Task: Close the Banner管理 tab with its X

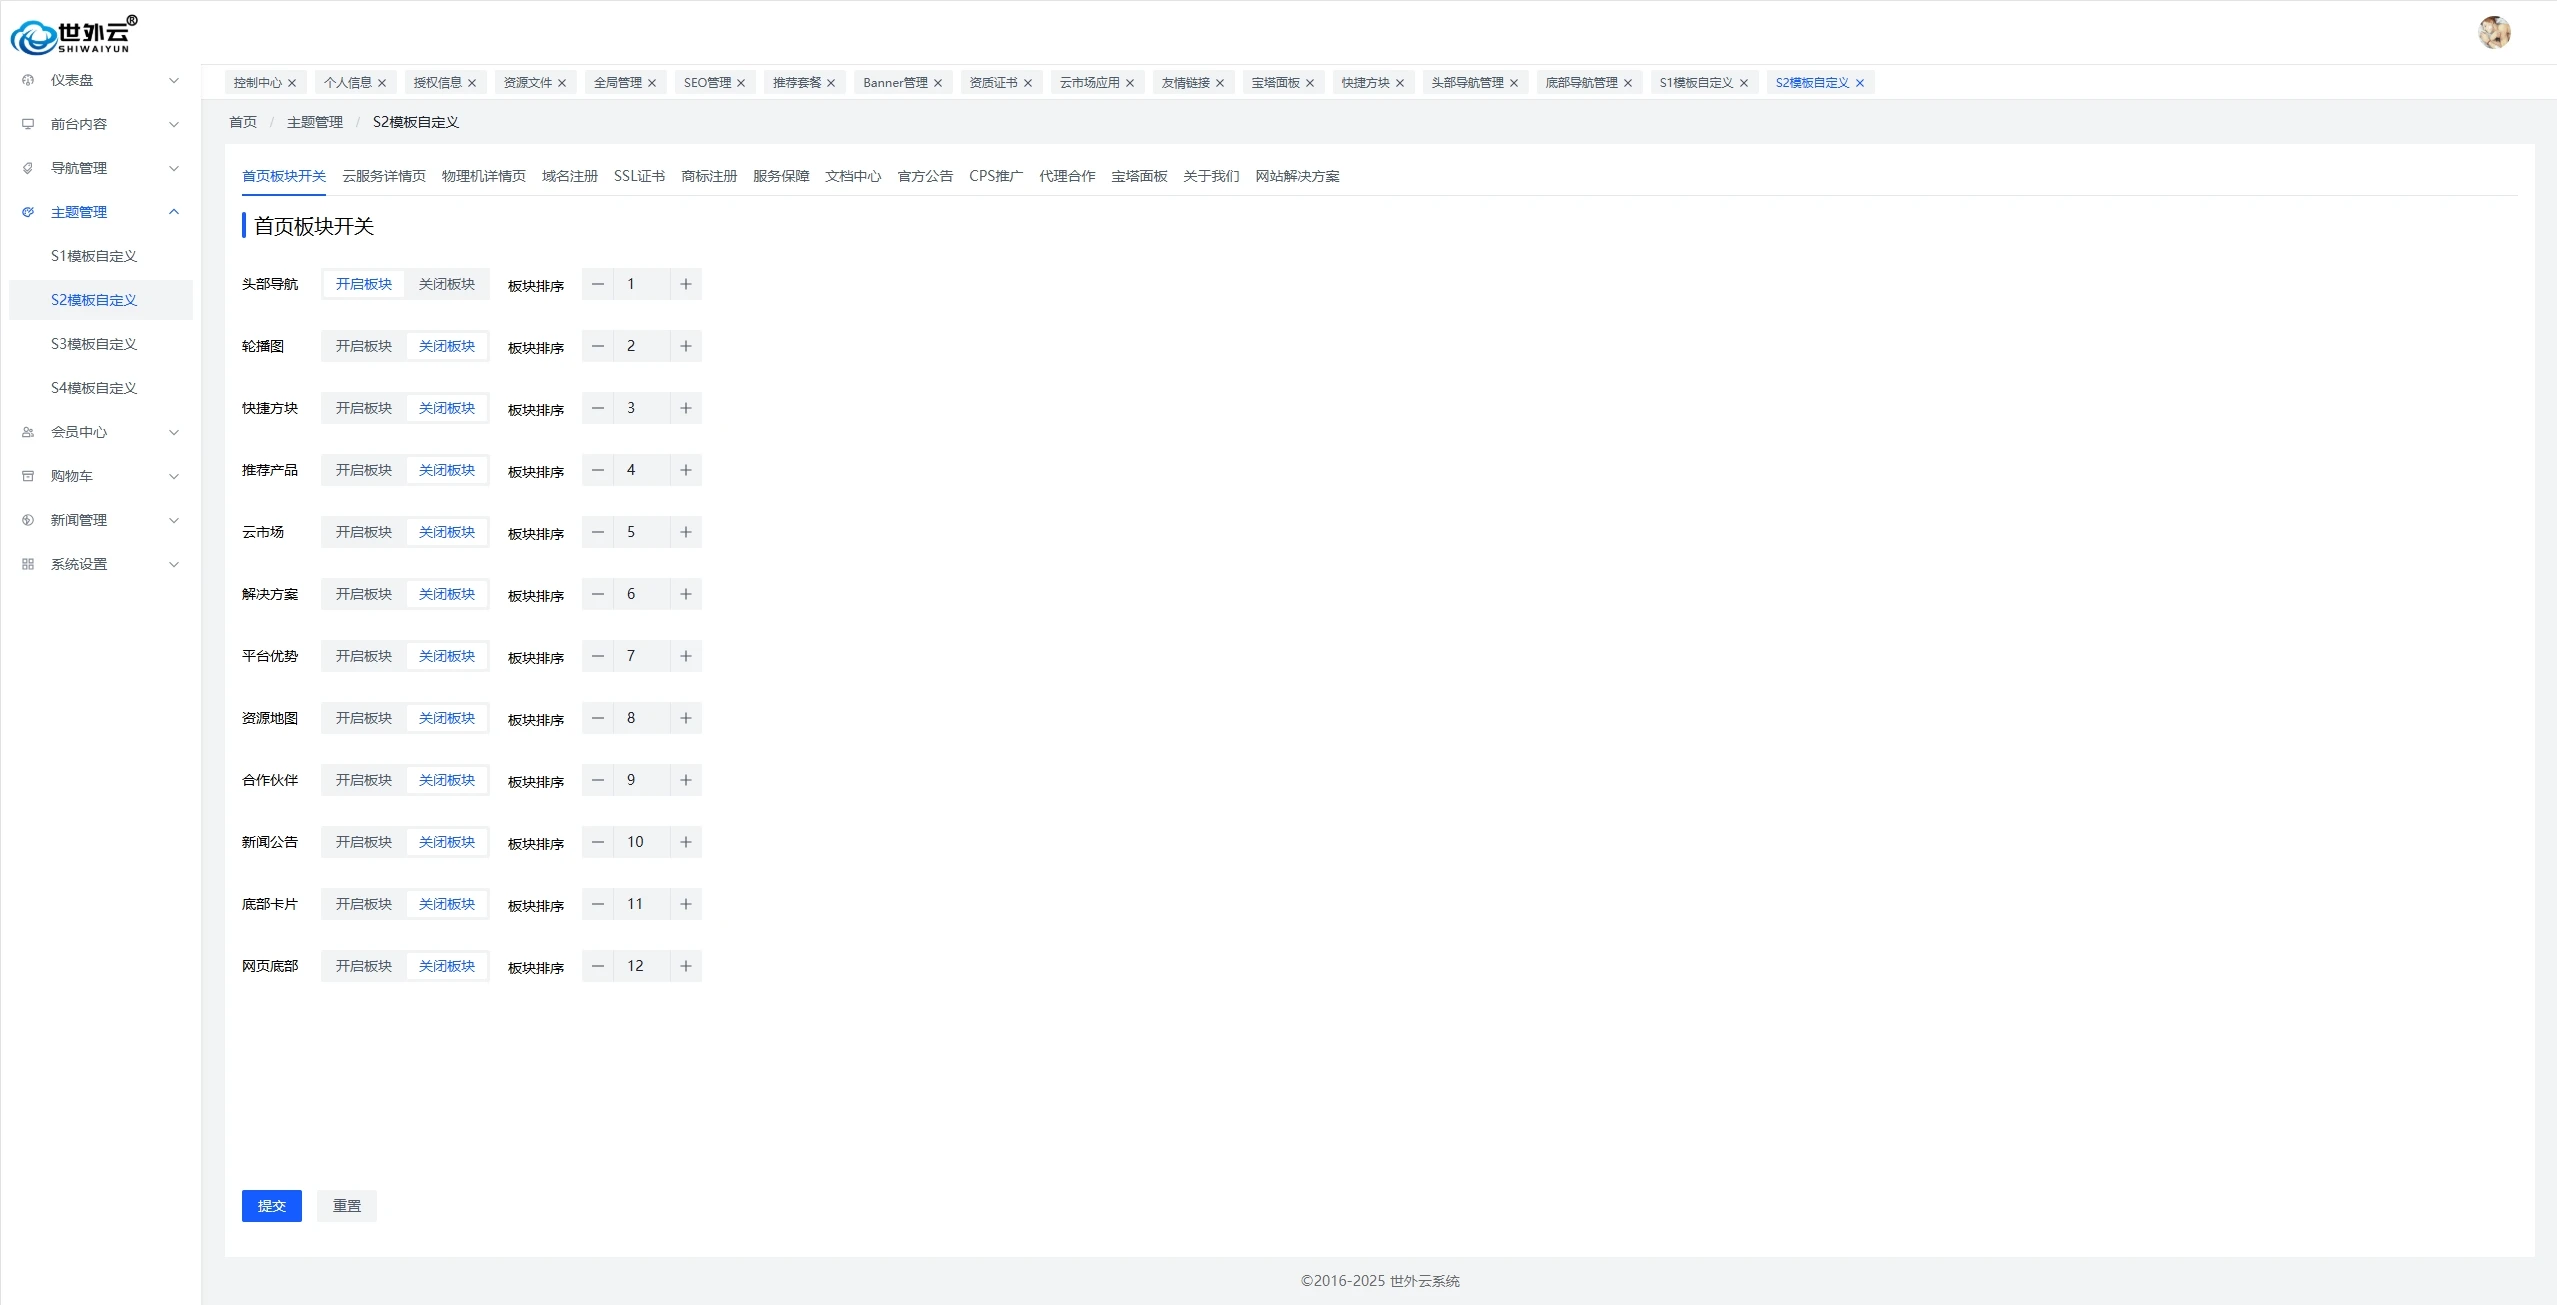Action: (938, 83)
